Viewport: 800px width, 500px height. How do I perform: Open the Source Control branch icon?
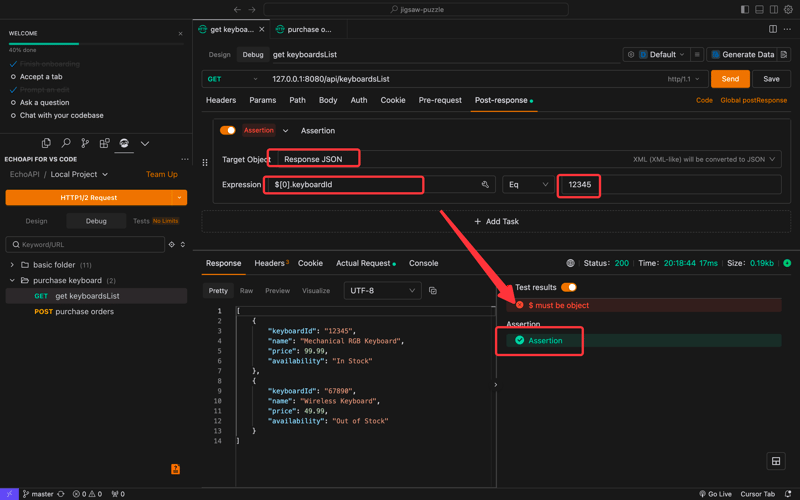(85, 144)
